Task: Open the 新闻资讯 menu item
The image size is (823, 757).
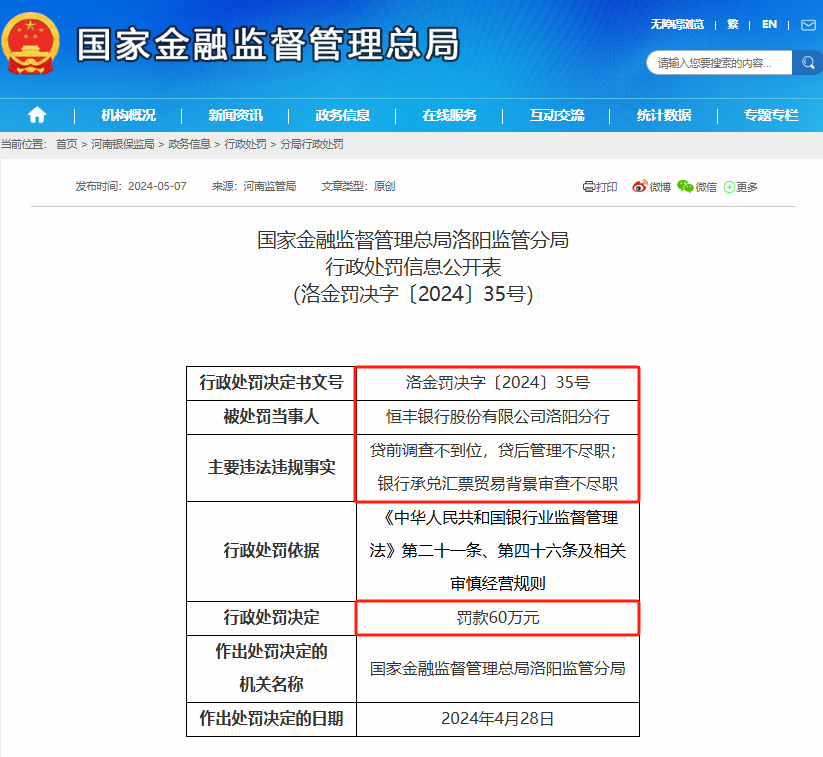Action: point(235,115)
